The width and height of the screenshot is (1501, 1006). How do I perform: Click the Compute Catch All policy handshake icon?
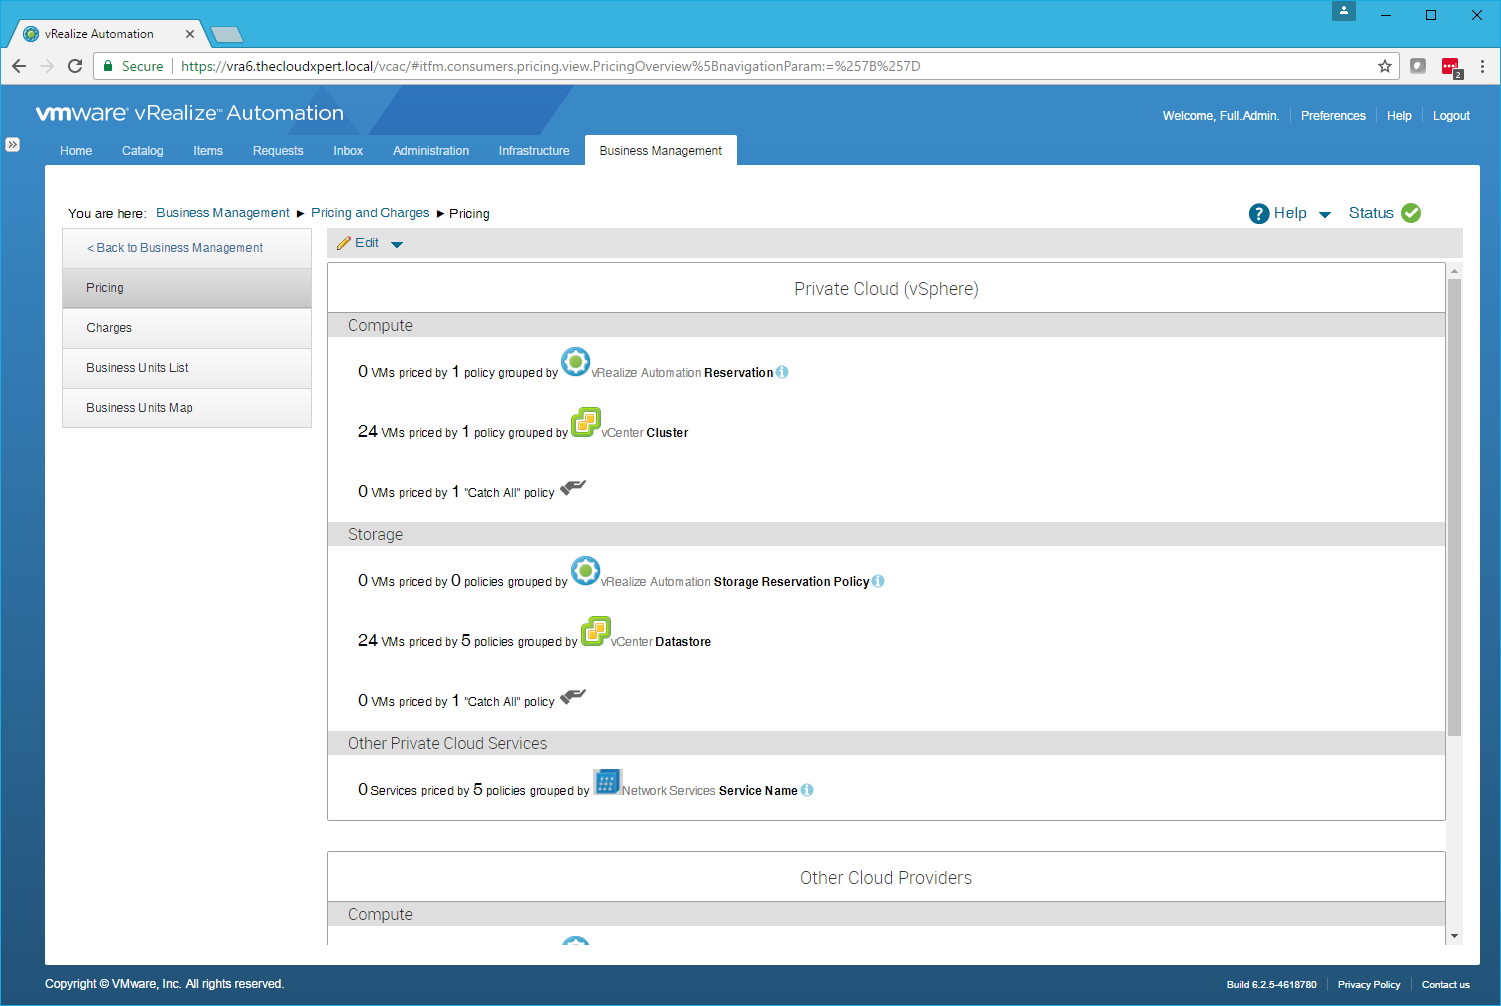pos(573,488)
